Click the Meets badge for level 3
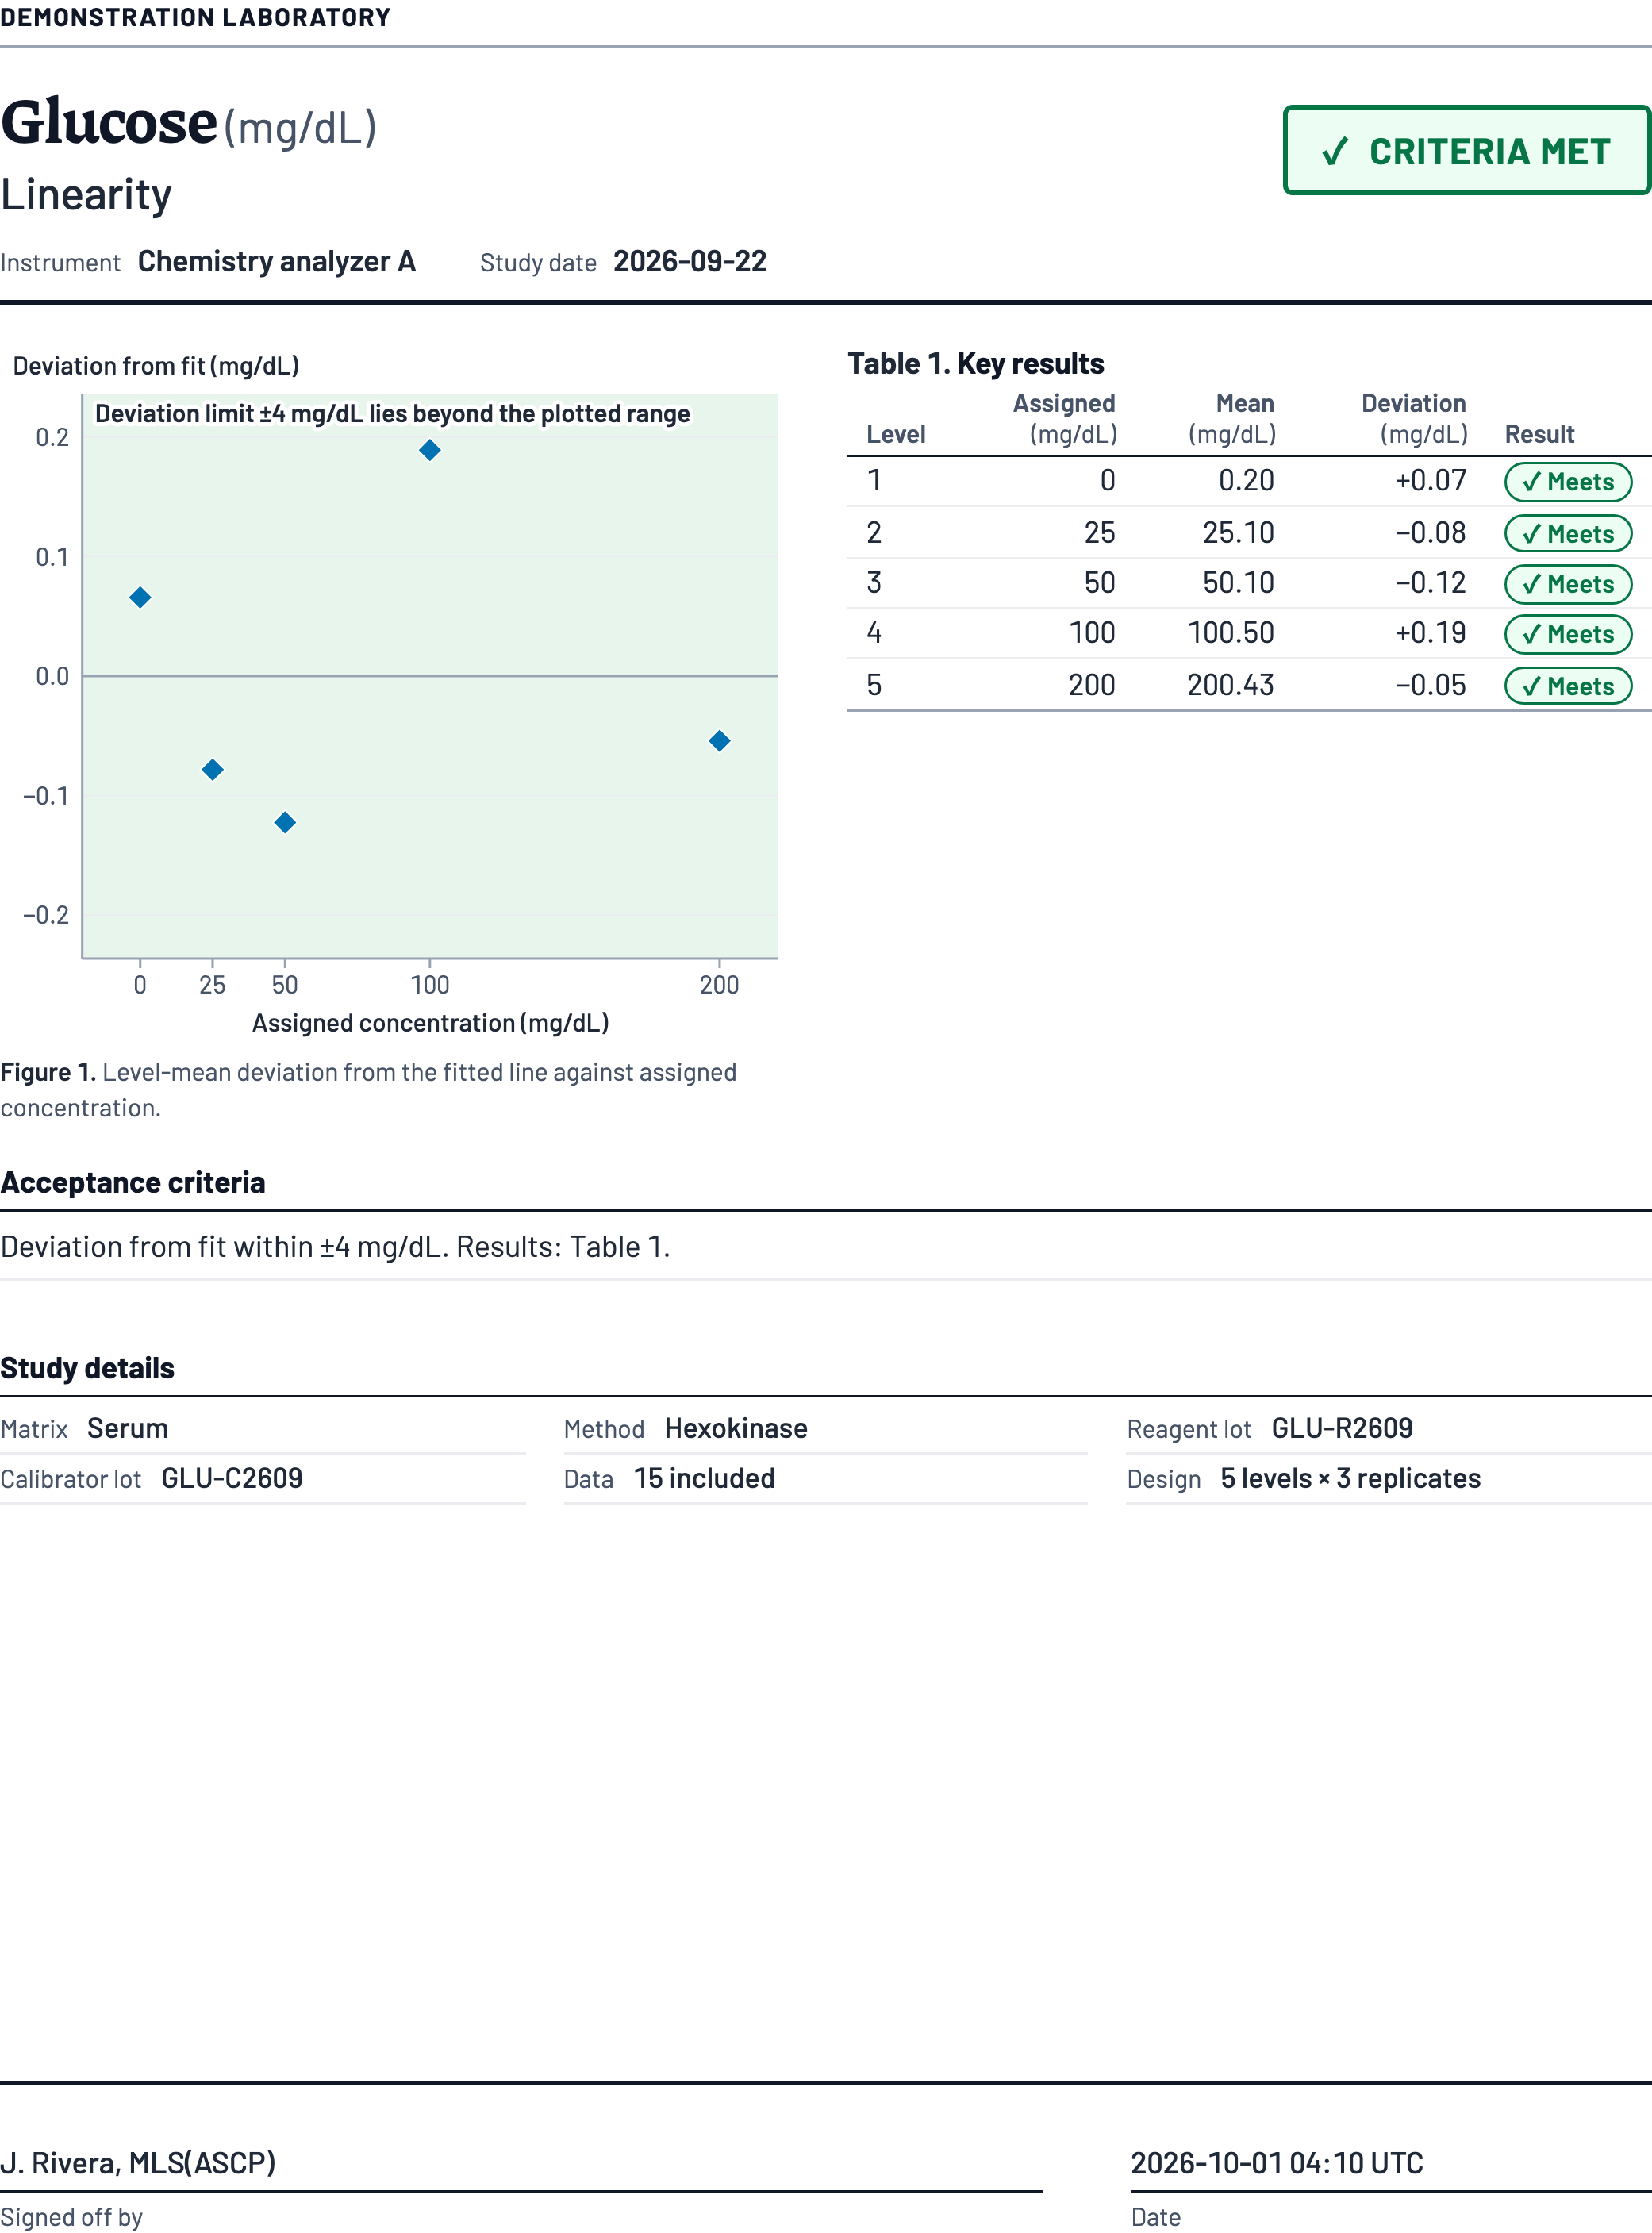1652x2233 pixels. pyautogui.click(x=1568, y=584)
